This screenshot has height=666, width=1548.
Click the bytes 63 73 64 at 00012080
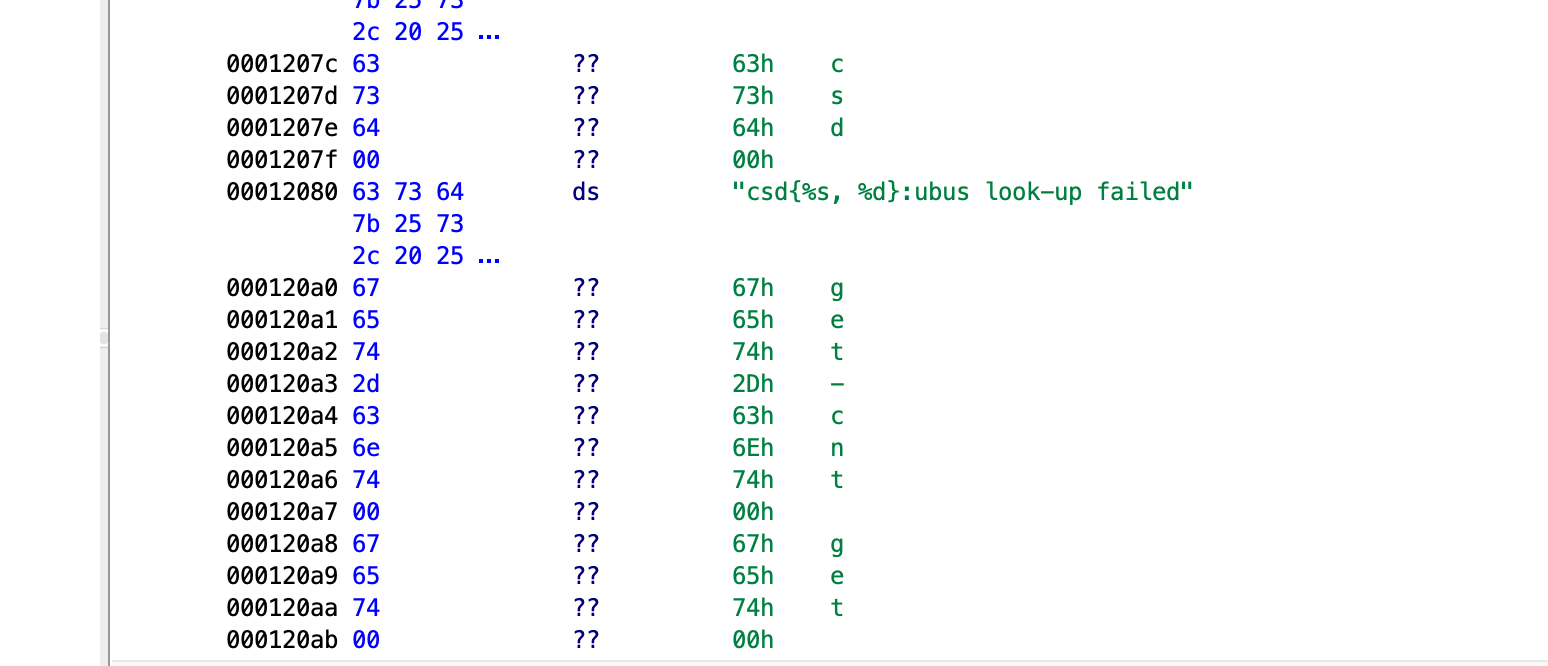click(408, 192)
